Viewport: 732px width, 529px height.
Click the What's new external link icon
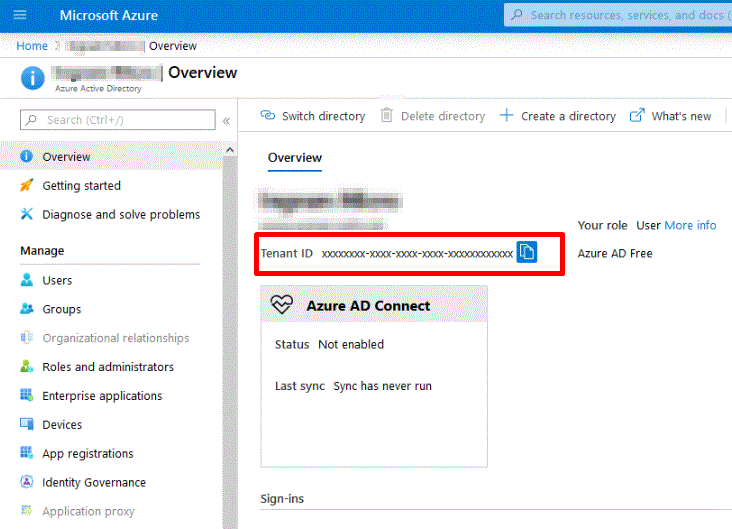click(637, 115)
